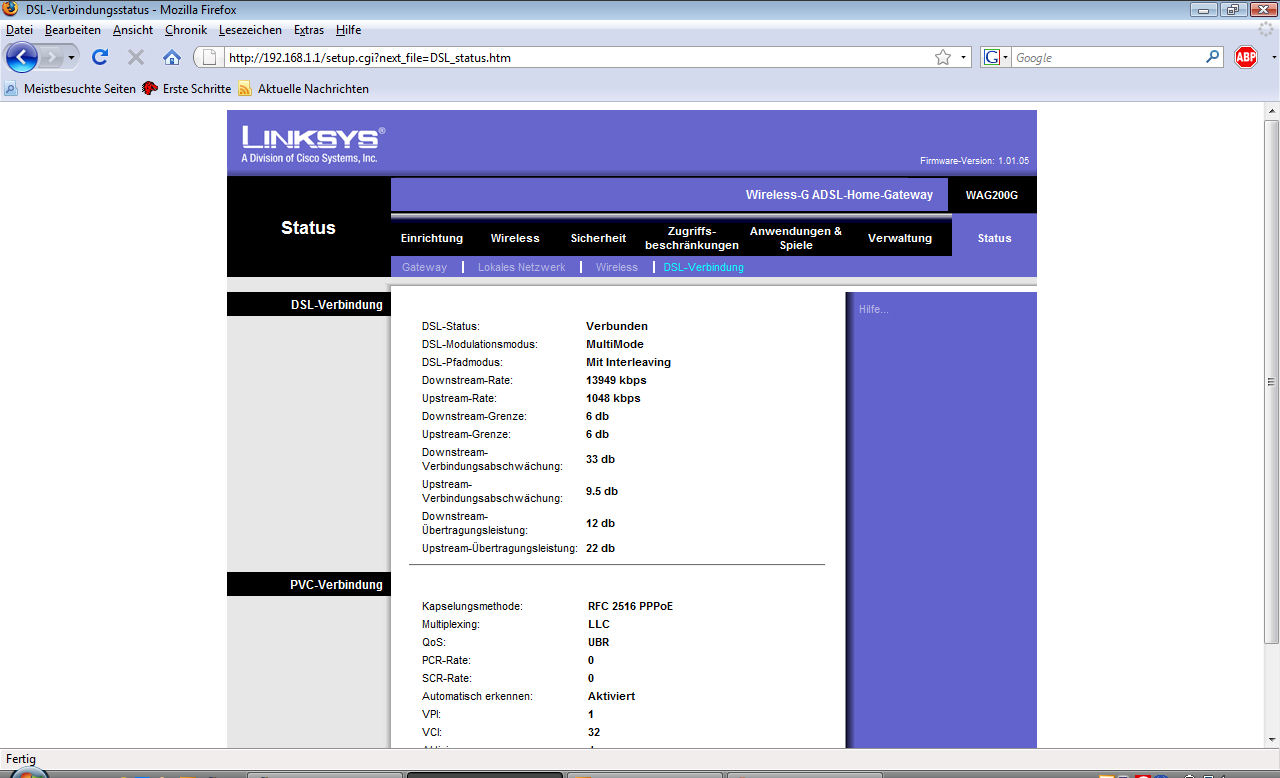The width and height of the screenshot is (1280, 778).
Task: Click the Lokales Netzwerk sub-link
Action: [521, 267]
